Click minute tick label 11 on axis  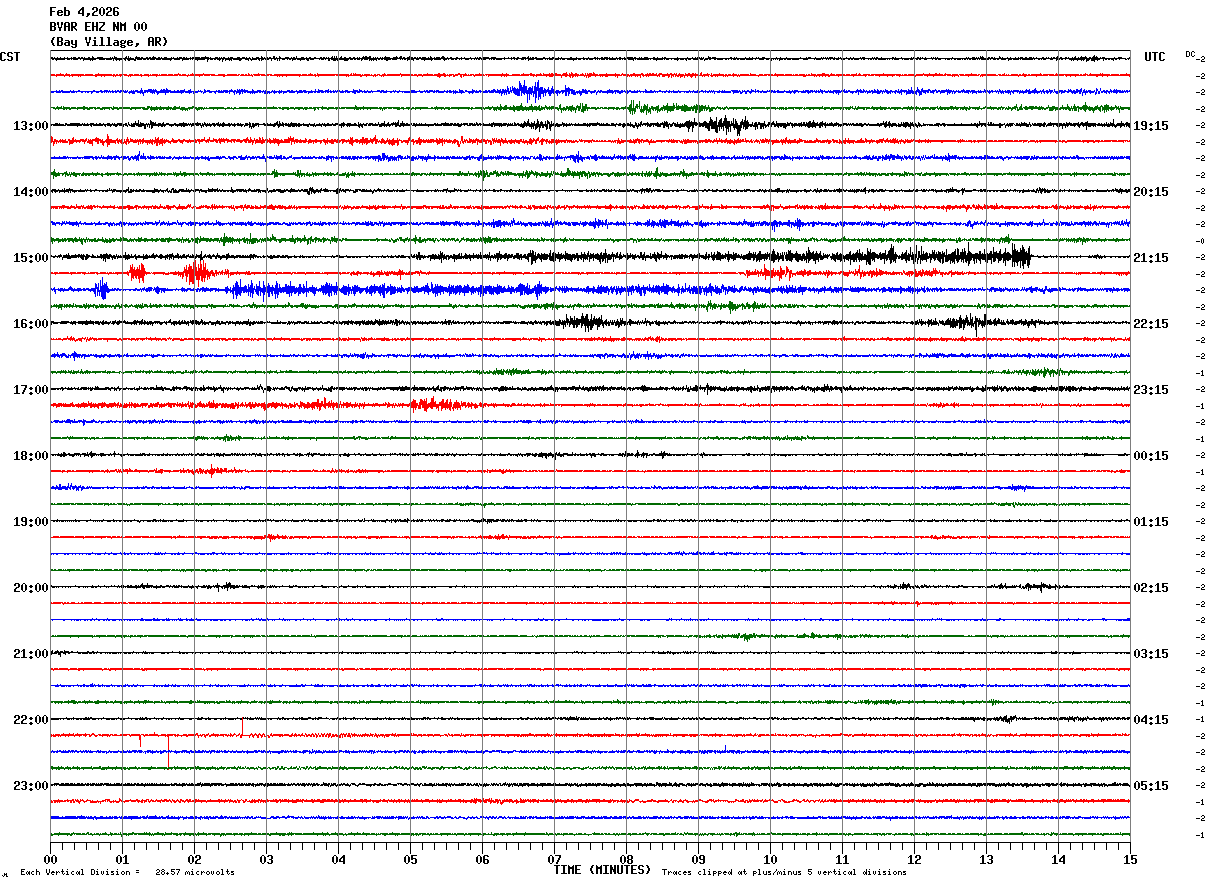point(842,859)
